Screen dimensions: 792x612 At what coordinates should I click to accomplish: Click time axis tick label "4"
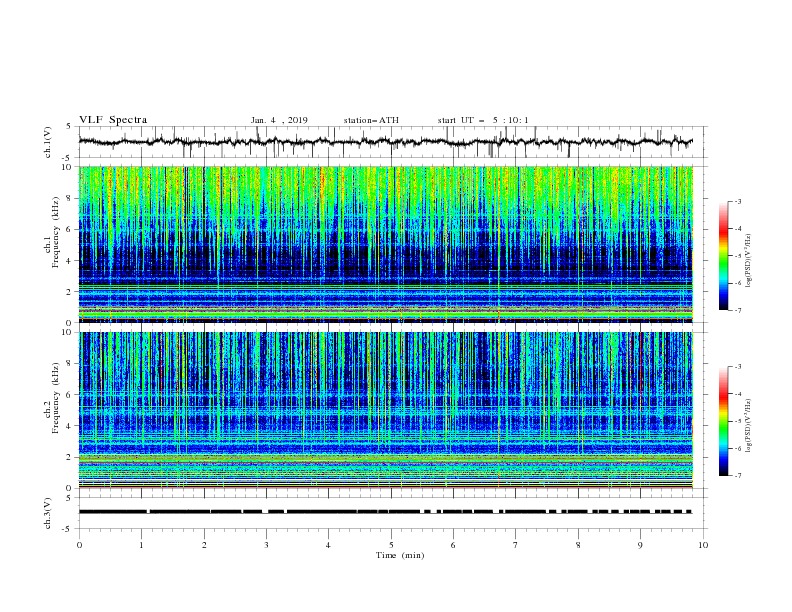(328, 545)
